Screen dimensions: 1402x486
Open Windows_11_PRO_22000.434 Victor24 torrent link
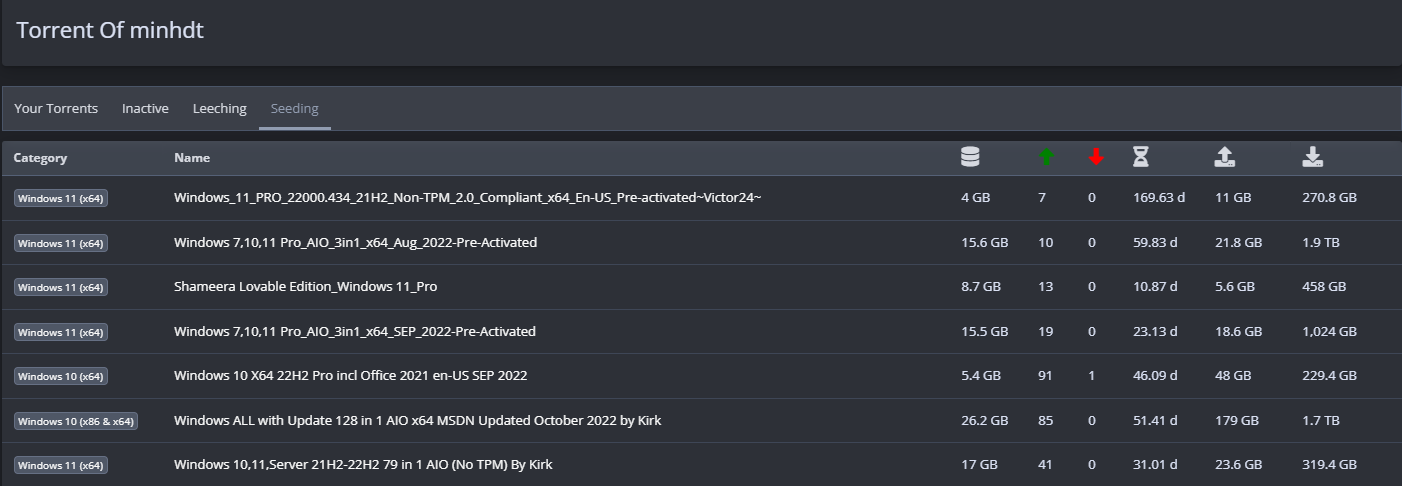[467, 198]
